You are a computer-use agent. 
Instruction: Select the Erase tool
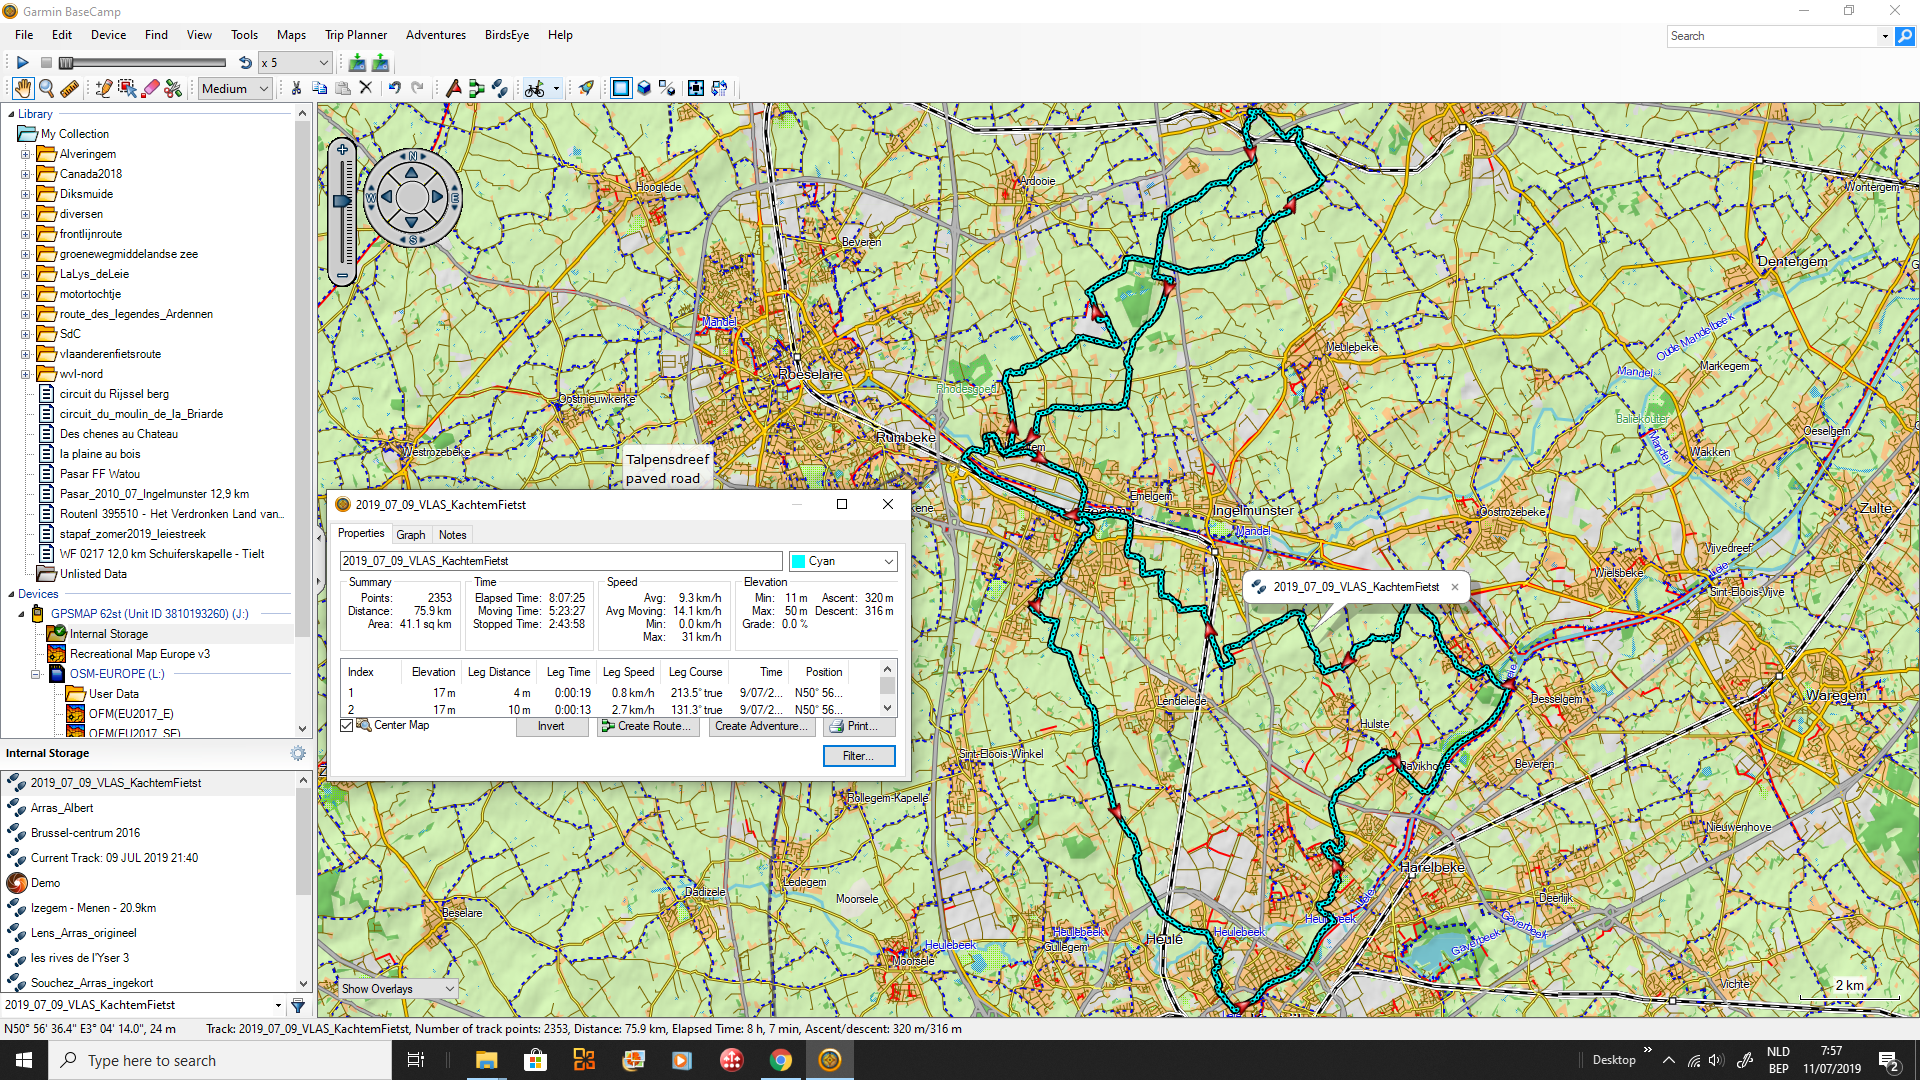pos(151,88)
